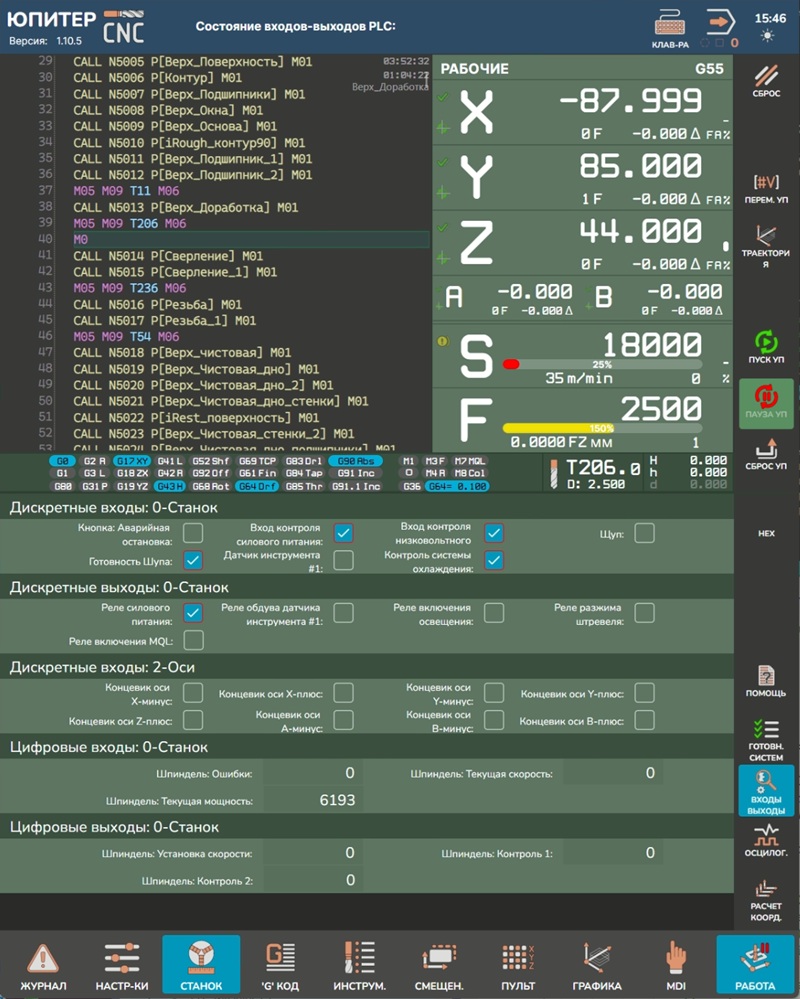Toggle the Щуп input checkbox

(x=644, y=533)
